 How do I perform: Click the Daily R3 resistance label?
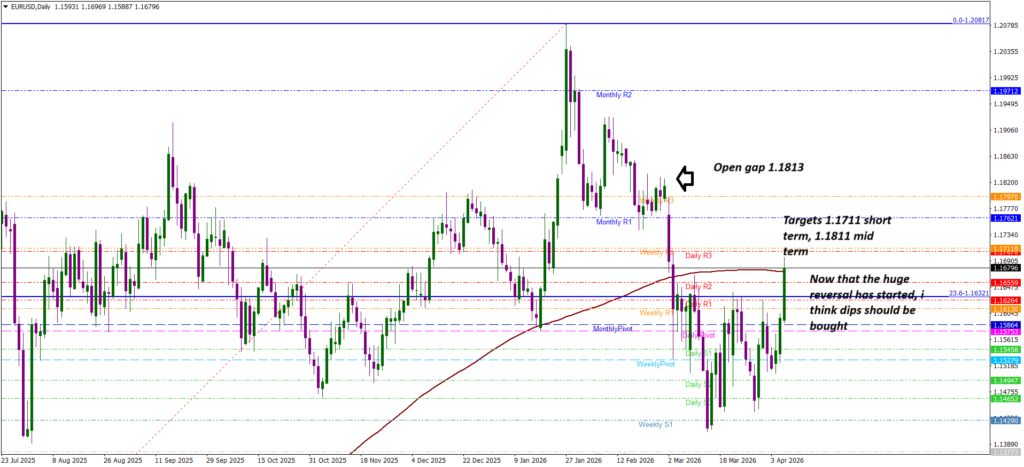click(x=698, y=257)
